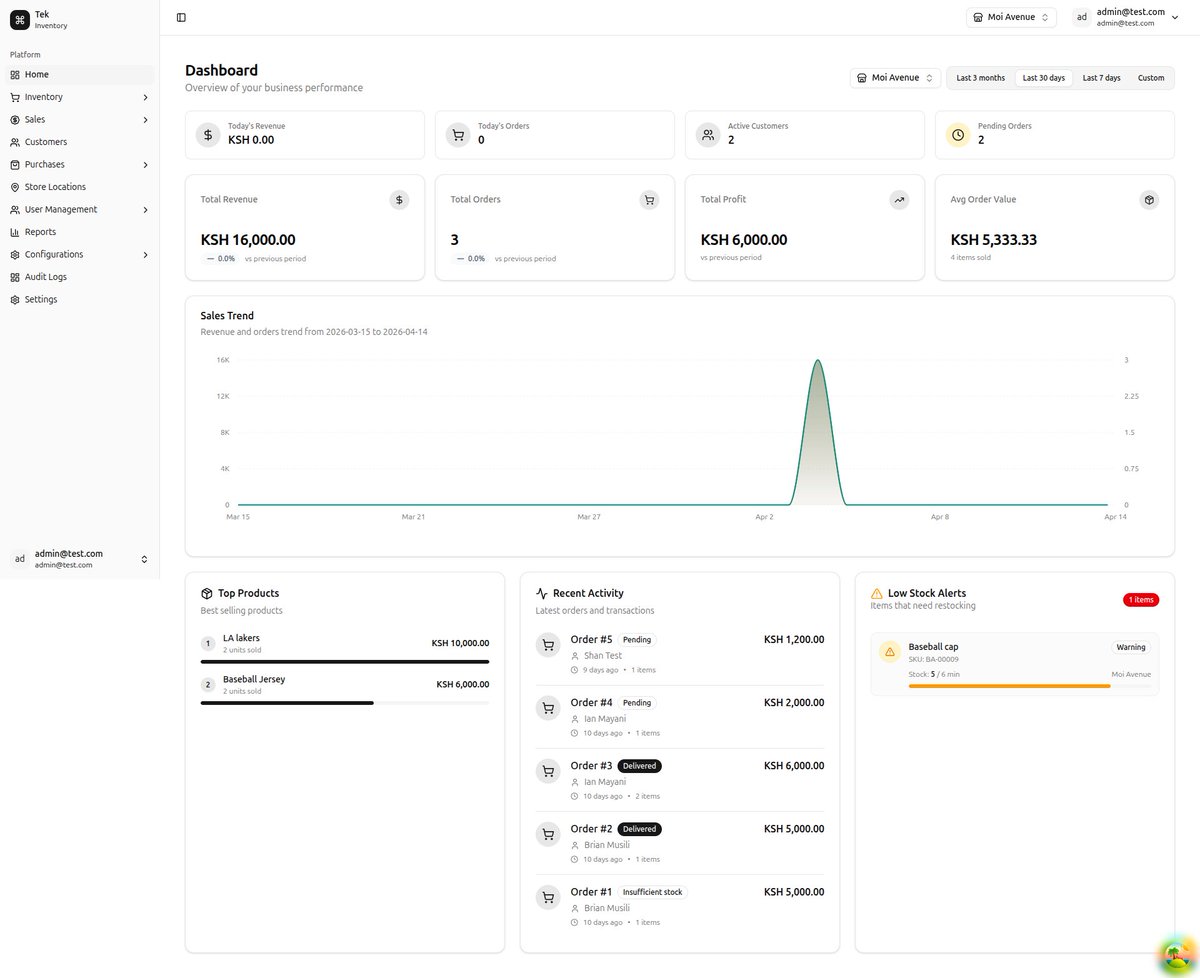Select the Custom date range
Viewport: 1200px width, 978px height.
(1151, 78)
